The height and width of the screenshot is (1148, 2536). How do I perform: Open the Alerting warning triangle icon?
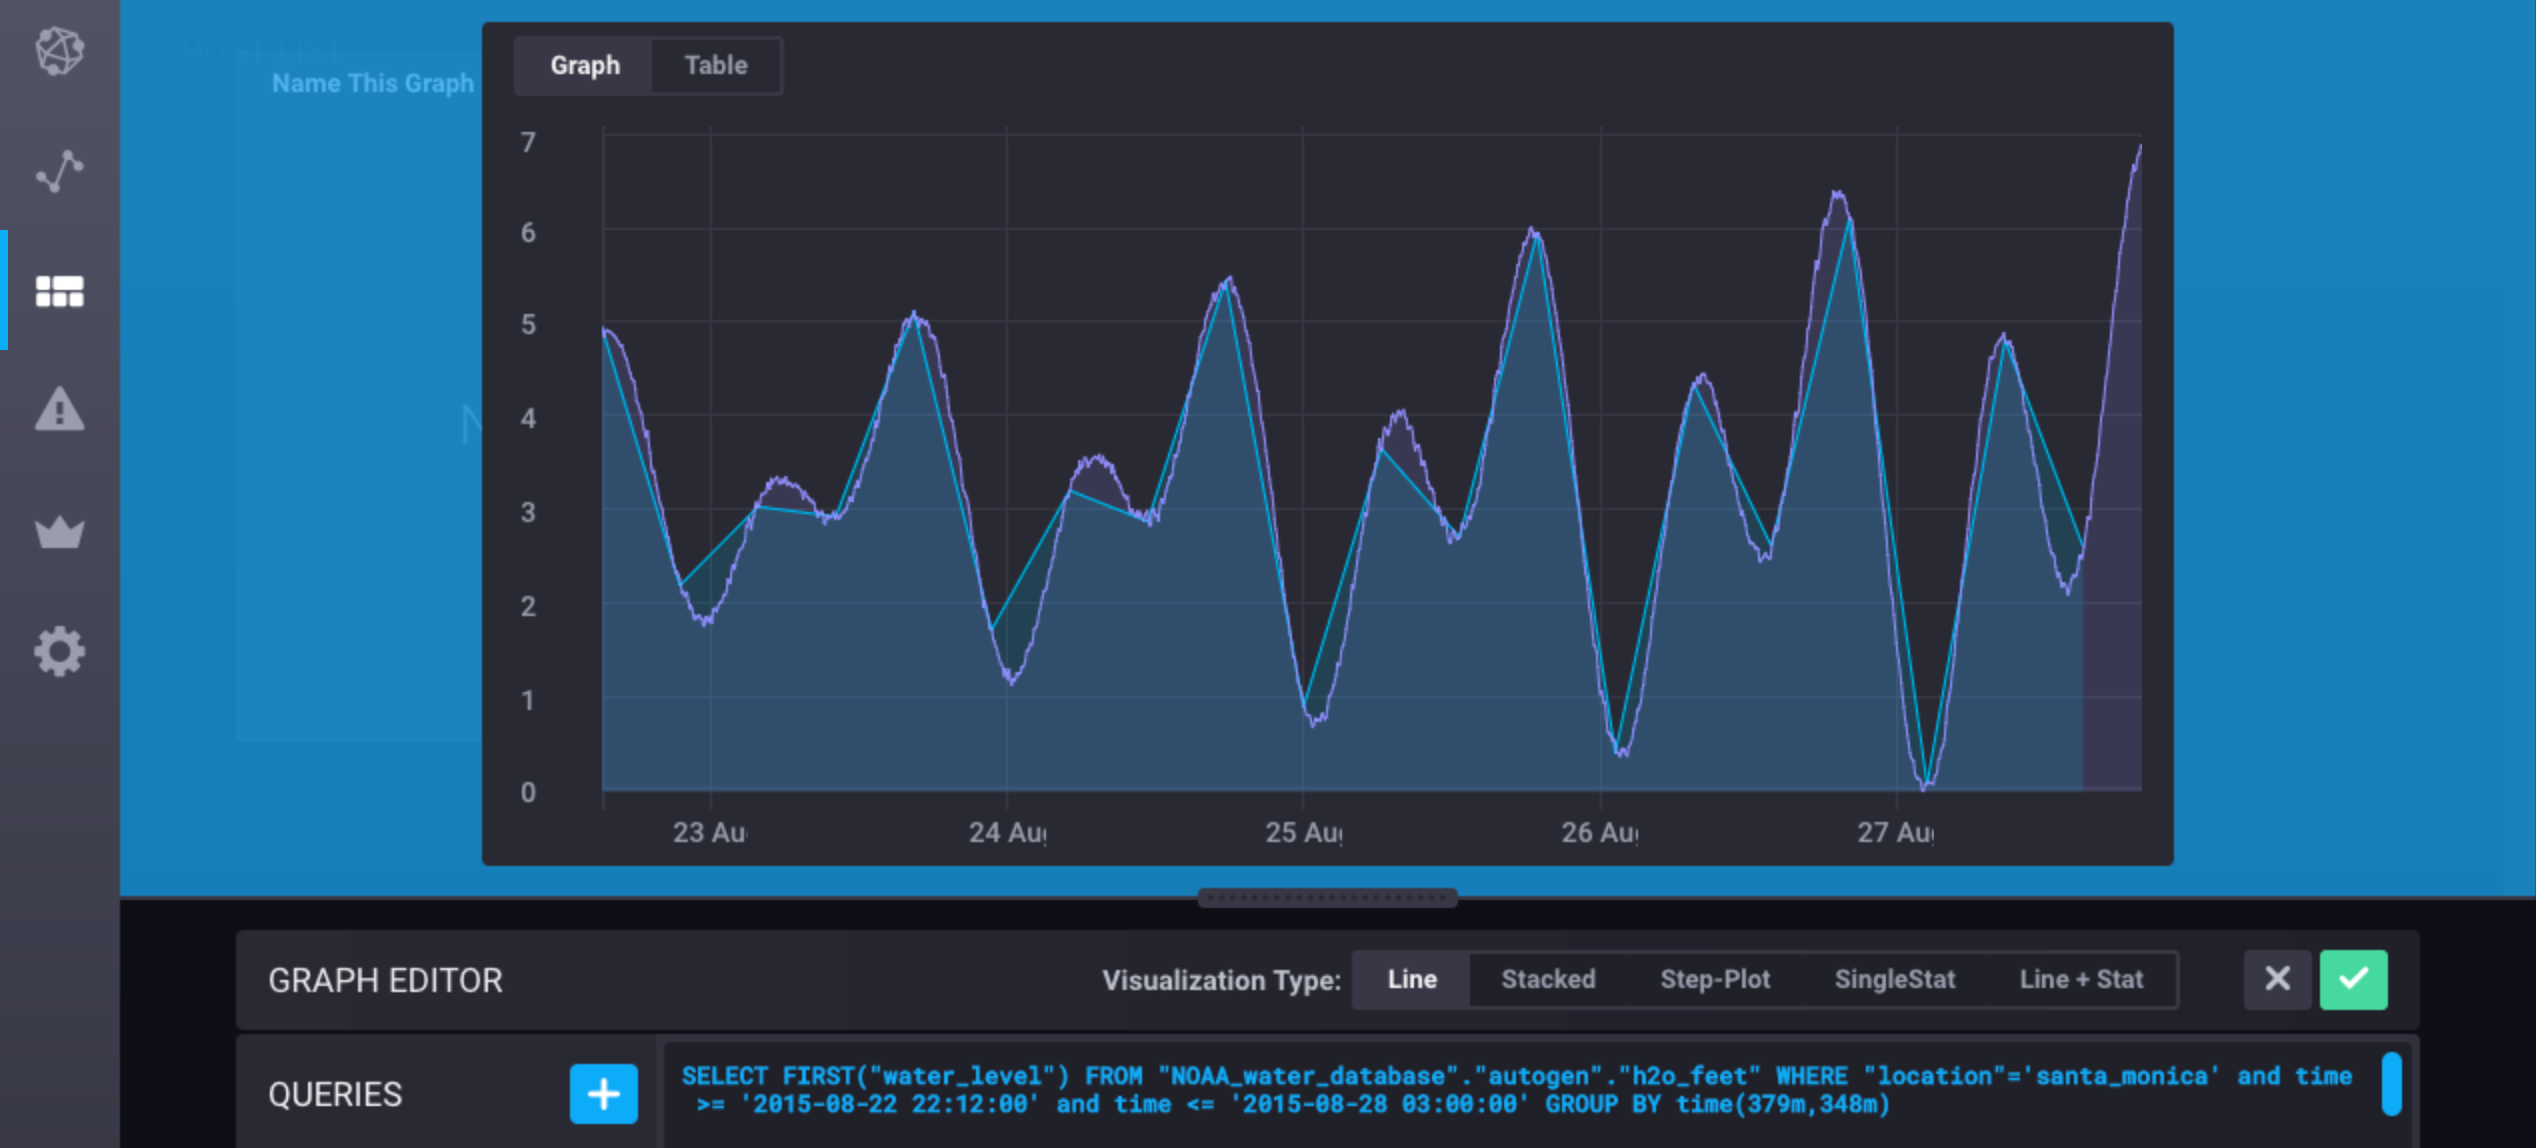tap(59, 410)
